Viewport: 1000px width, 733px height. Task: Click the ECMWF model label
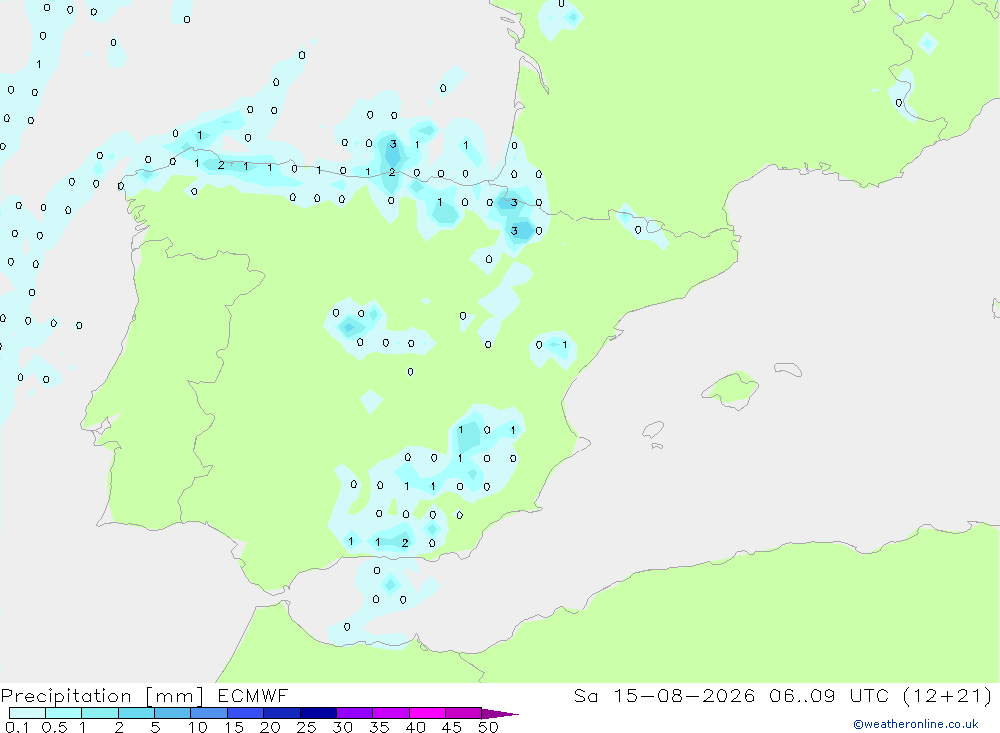tap(253, 695)
